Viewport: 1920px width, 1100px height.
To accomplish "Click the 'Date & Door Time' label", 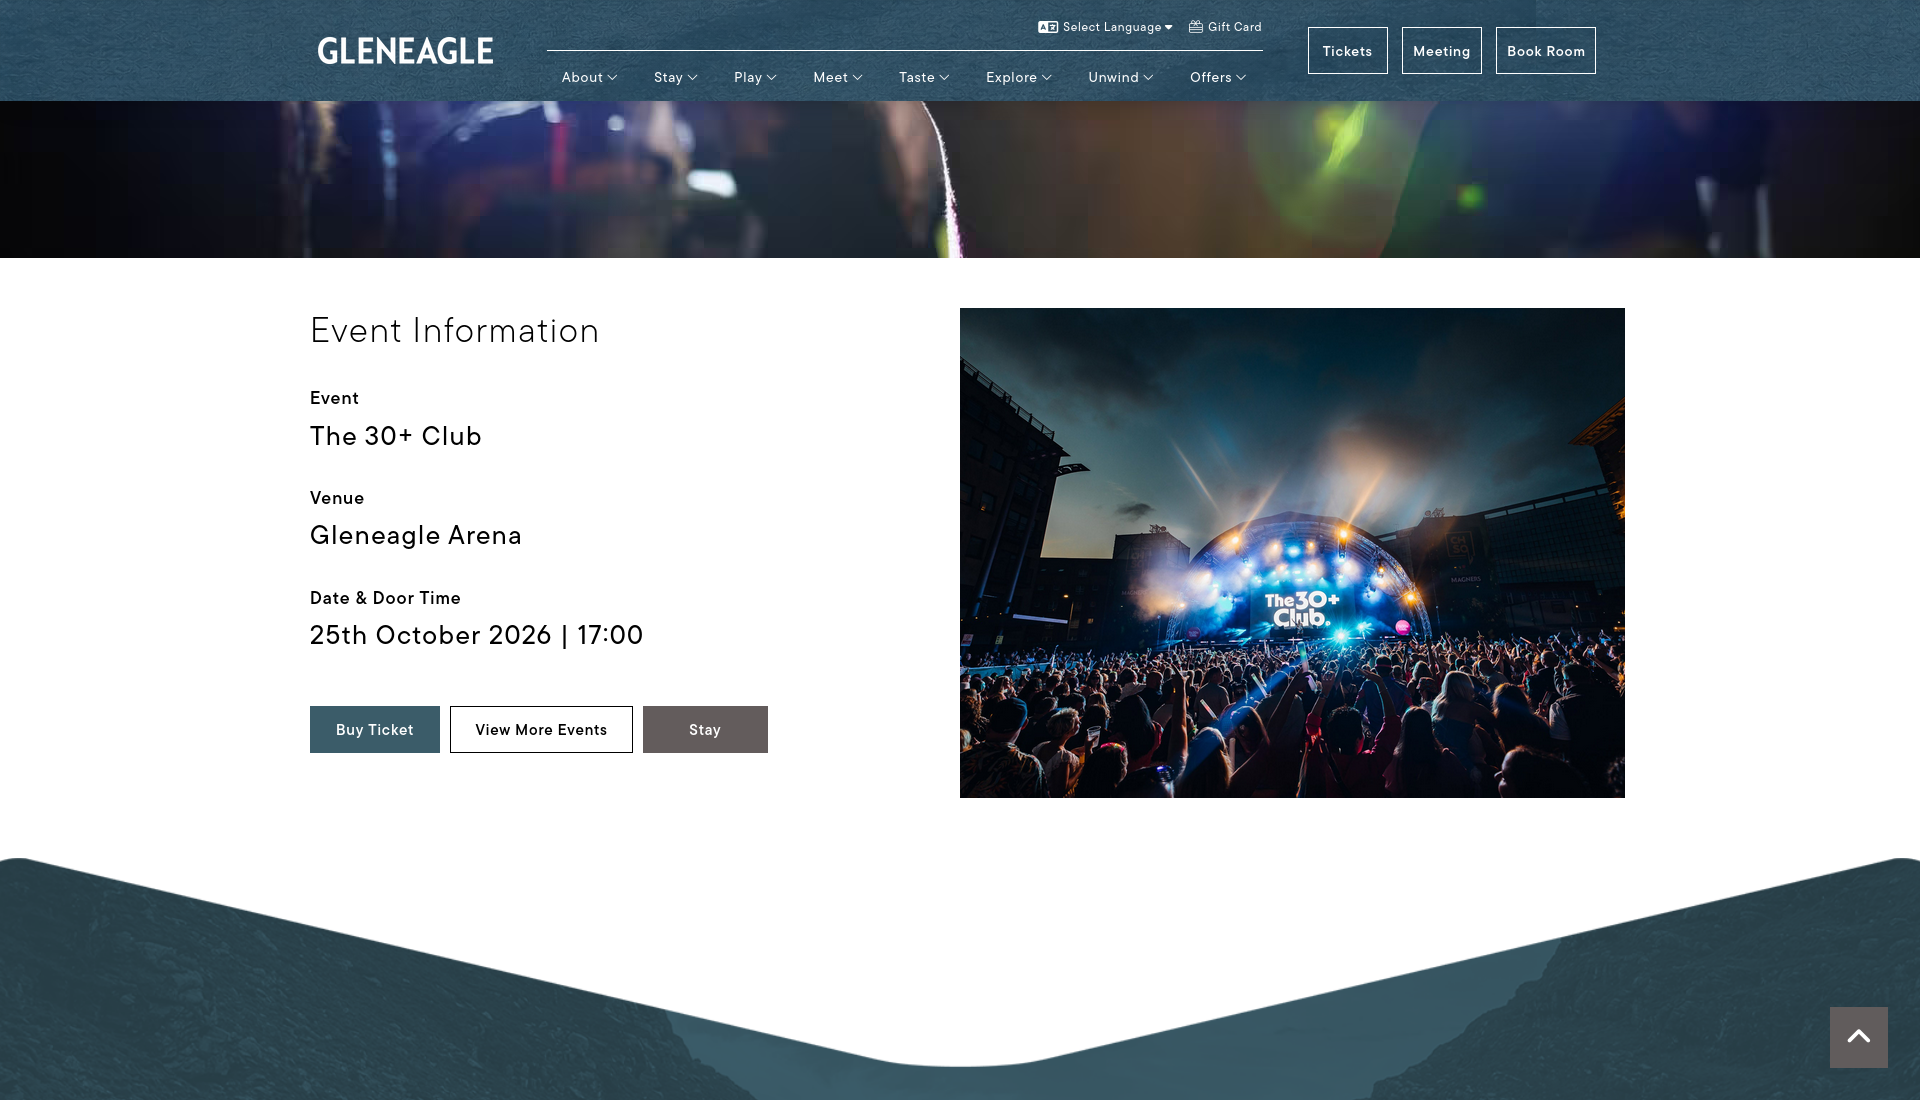I will (385, 598).
